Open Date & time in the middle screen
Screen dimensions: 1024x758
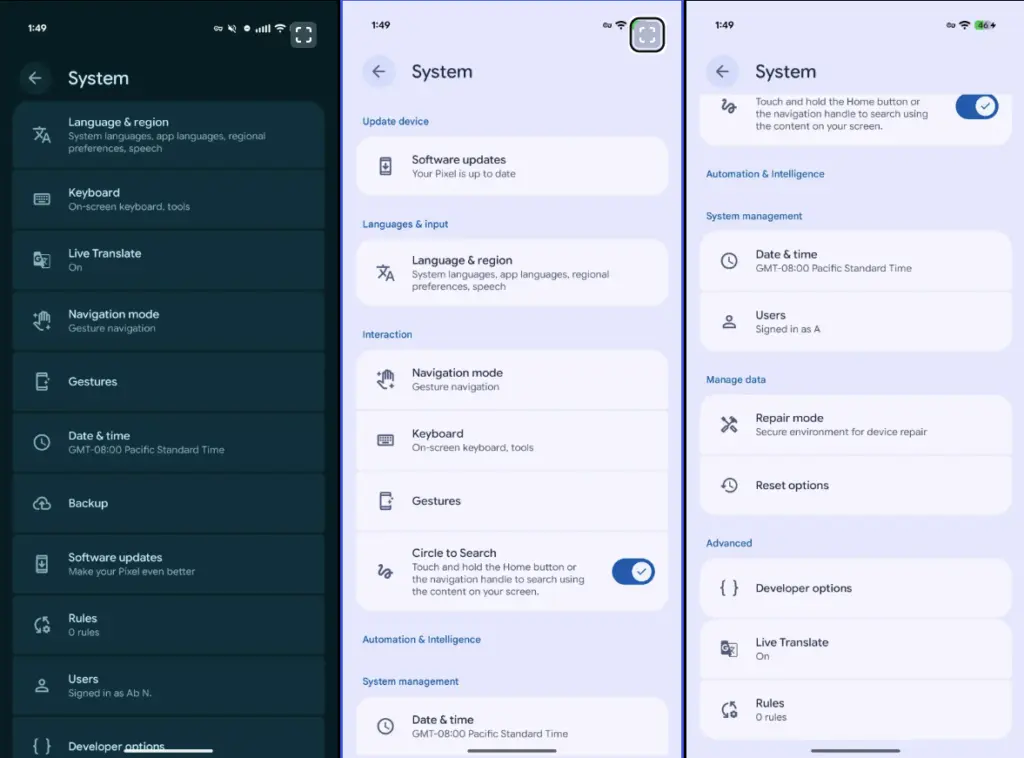pyautogui.click(x=512, y=726)
